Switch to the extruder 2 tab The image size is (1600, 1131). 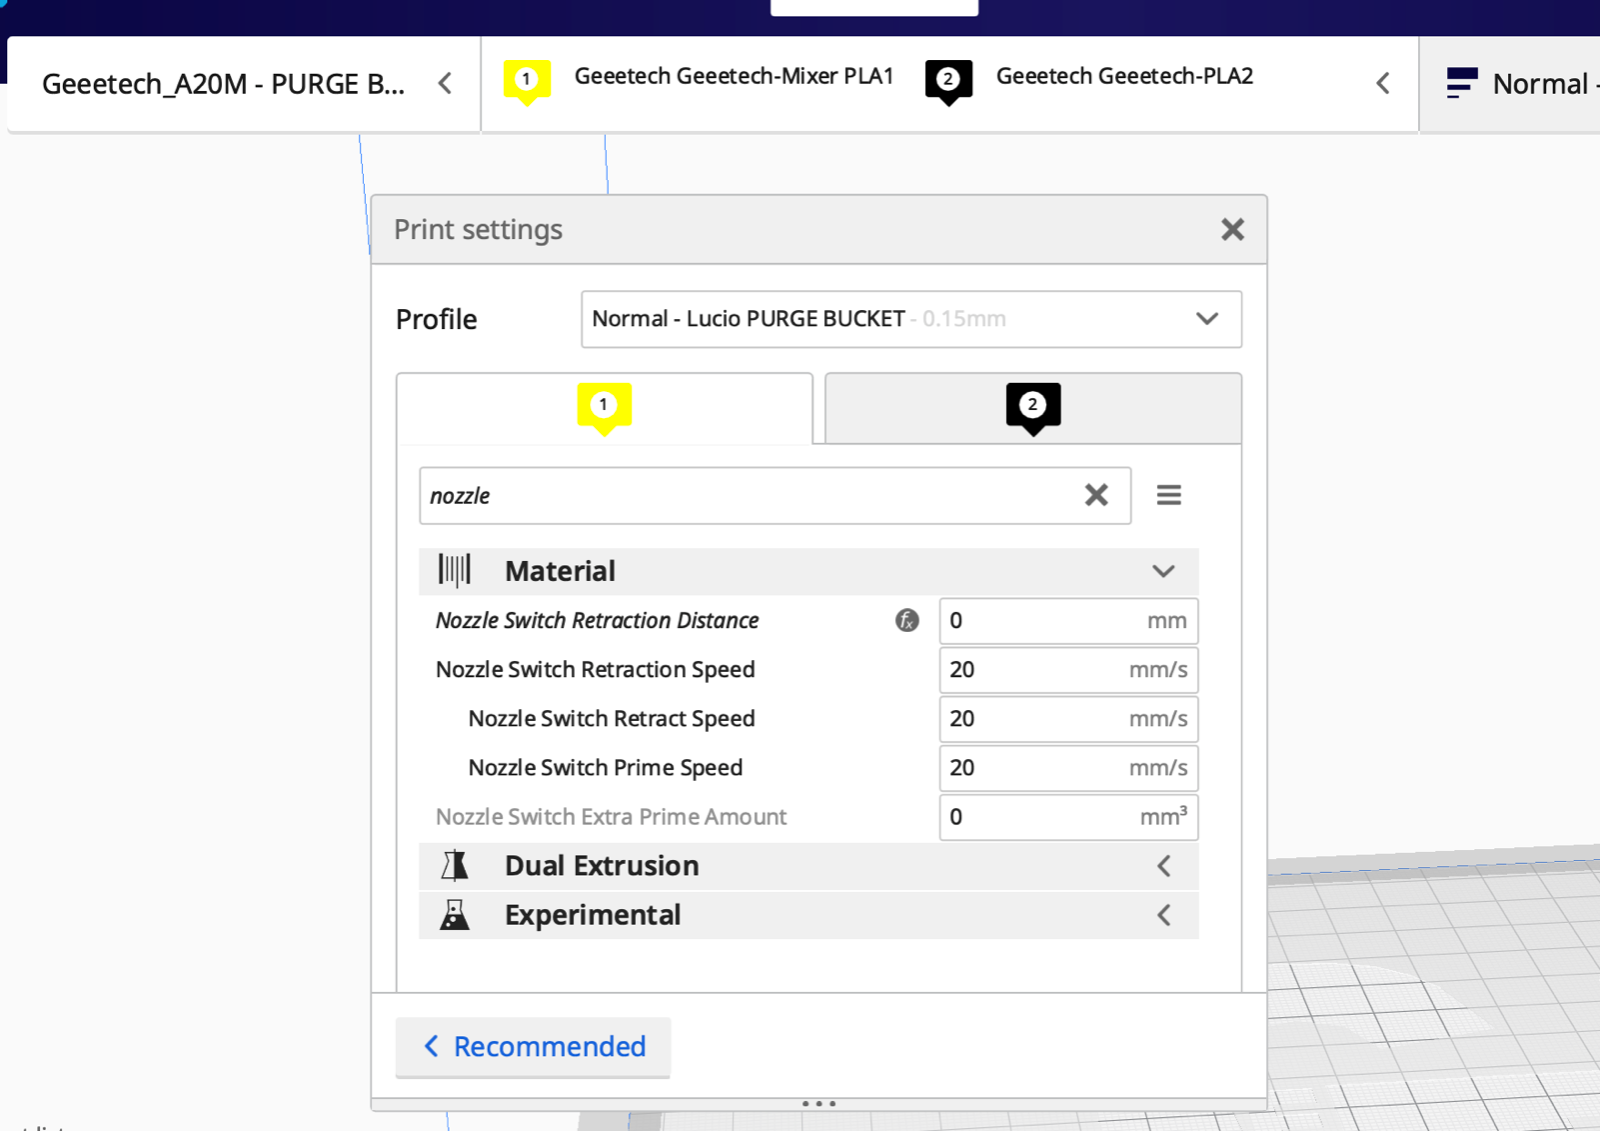coord(1032,408)
